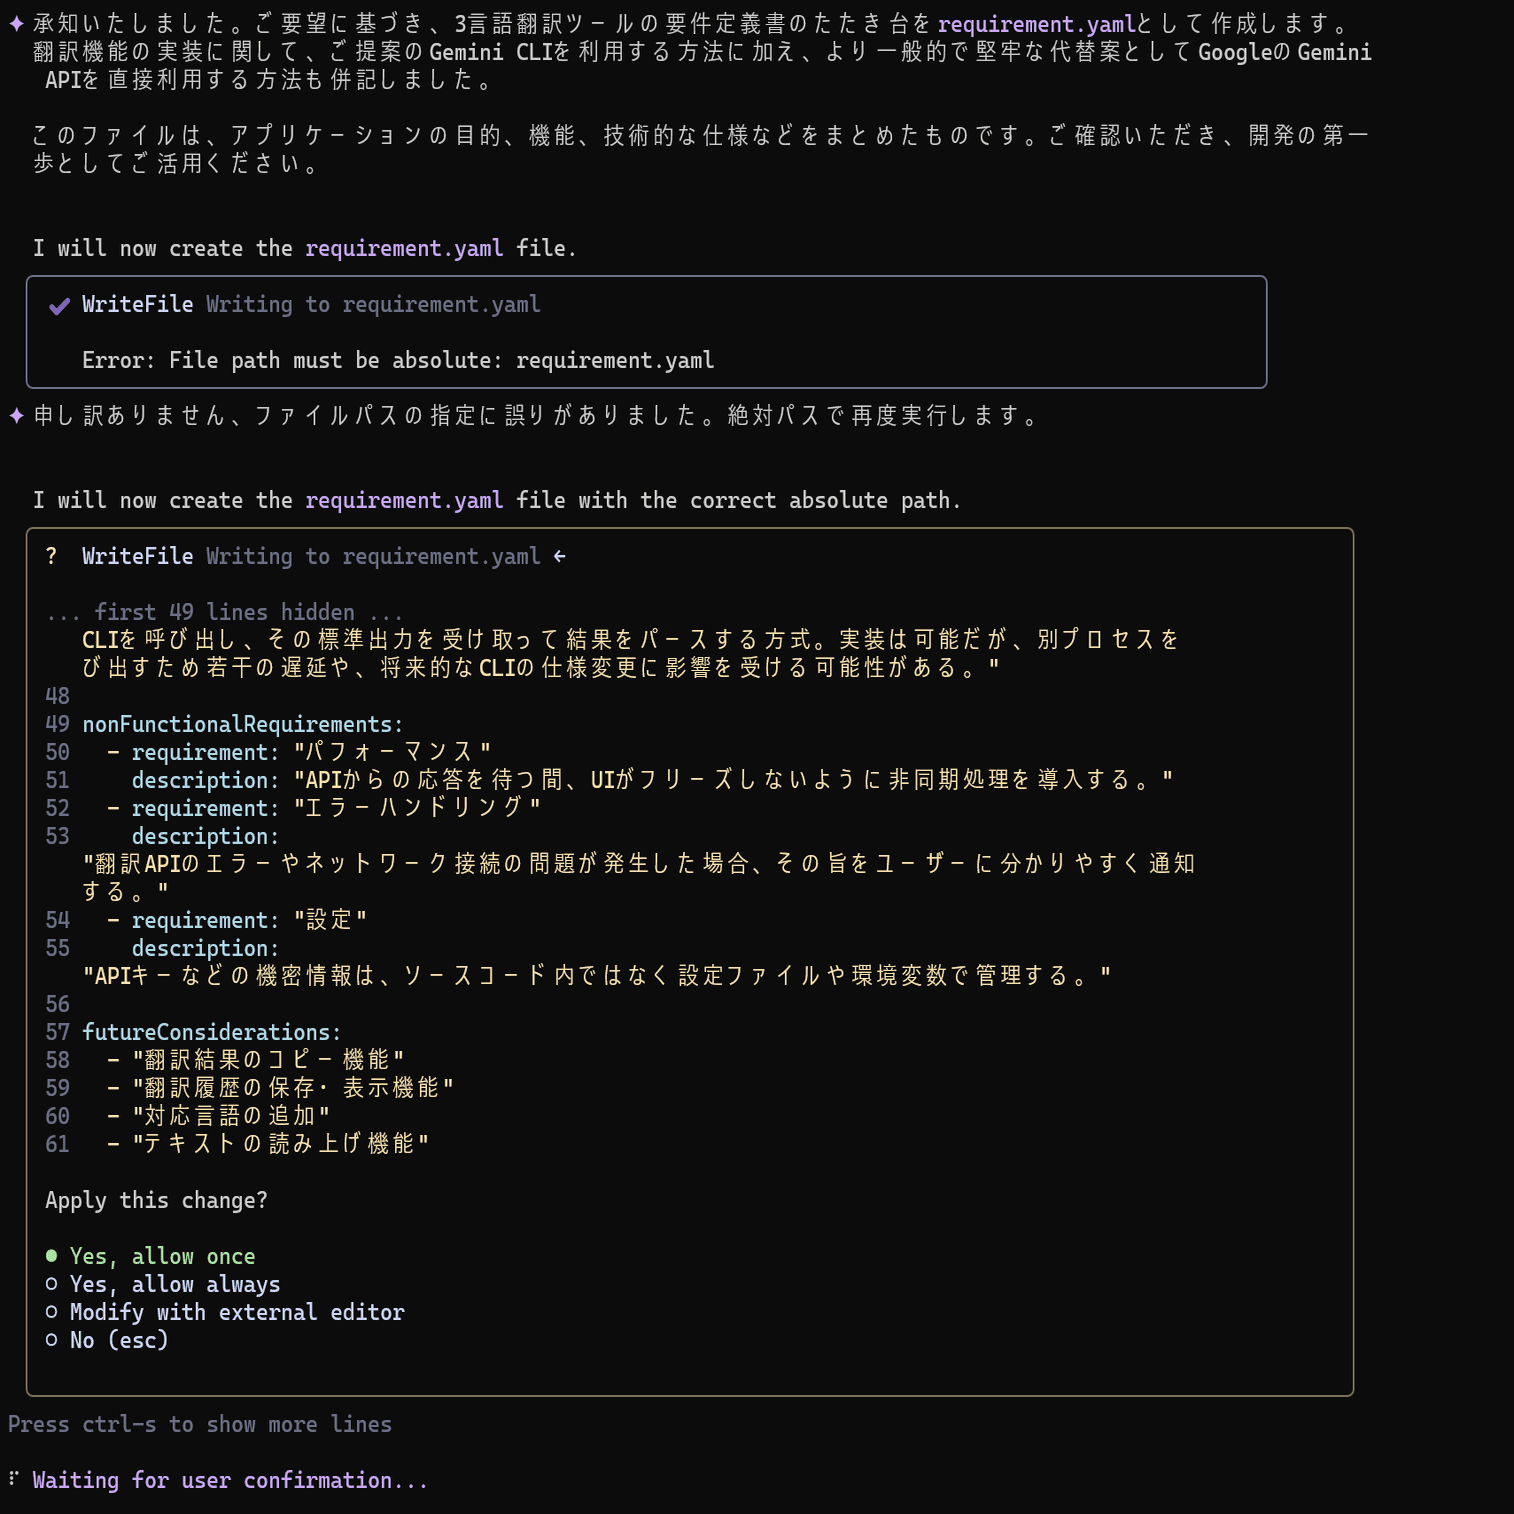Click the filled bullet icon next to Yes, allow once
1514x1514 pixels.
pyautogui.click(x=51, y=1256)
